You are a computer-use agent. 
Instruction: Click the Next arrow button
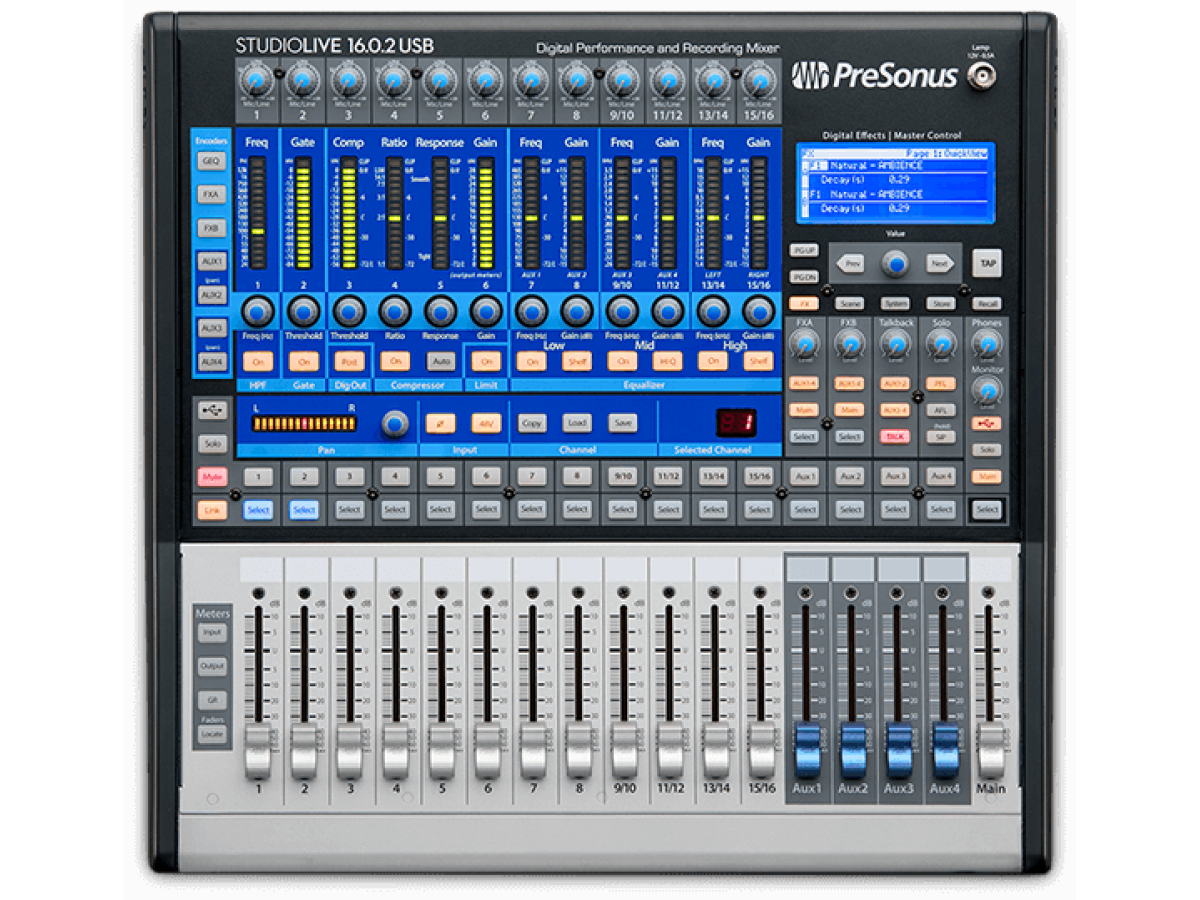939,264
